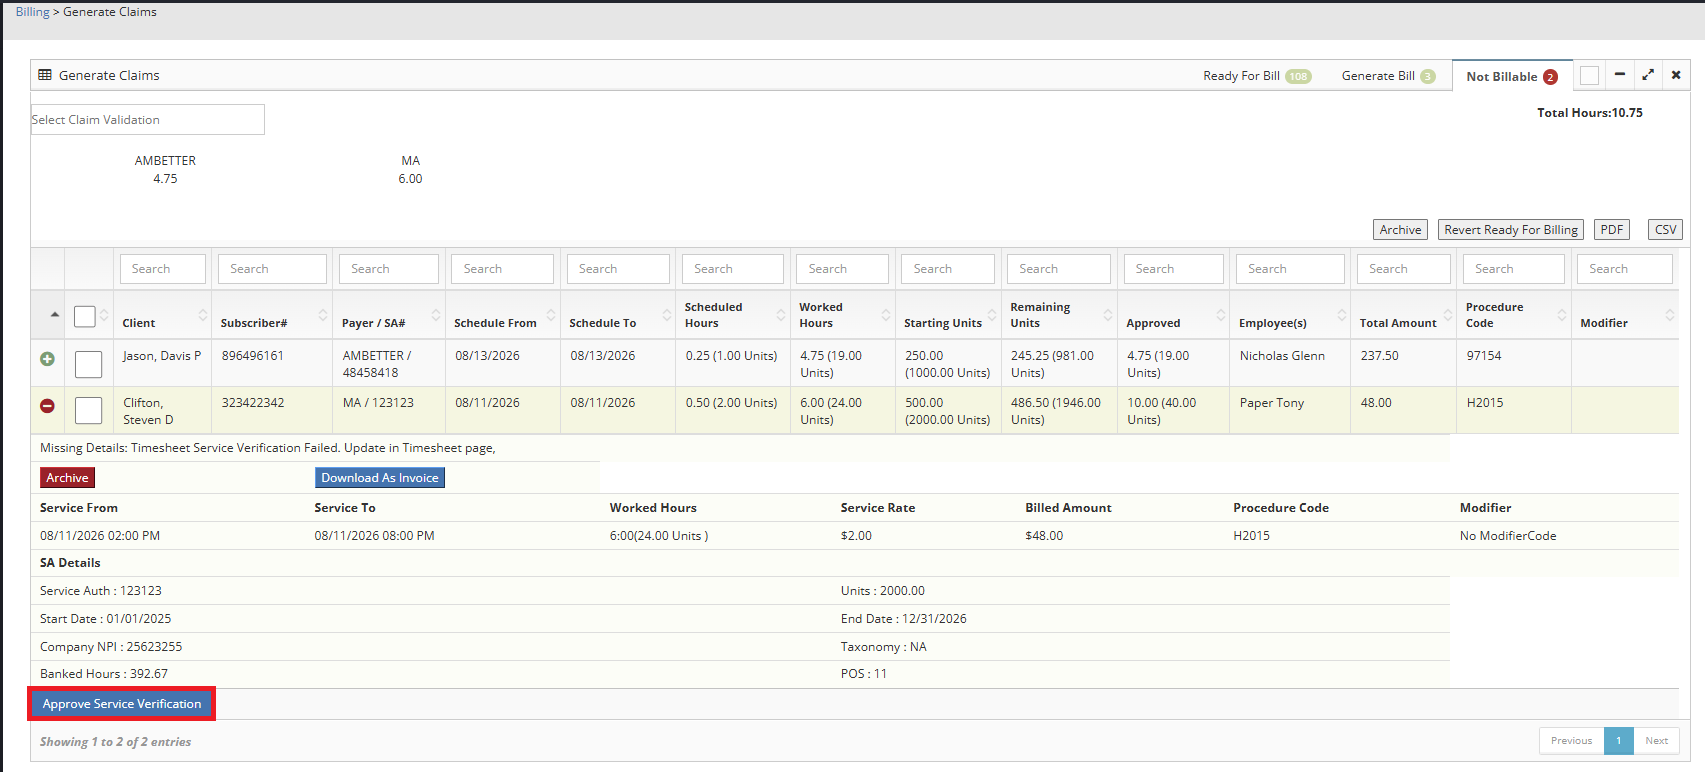This screenshot has width=1705, height=772.
Task: Sort by Procedure Code column arrows
Action: [x=1562, y=315]
